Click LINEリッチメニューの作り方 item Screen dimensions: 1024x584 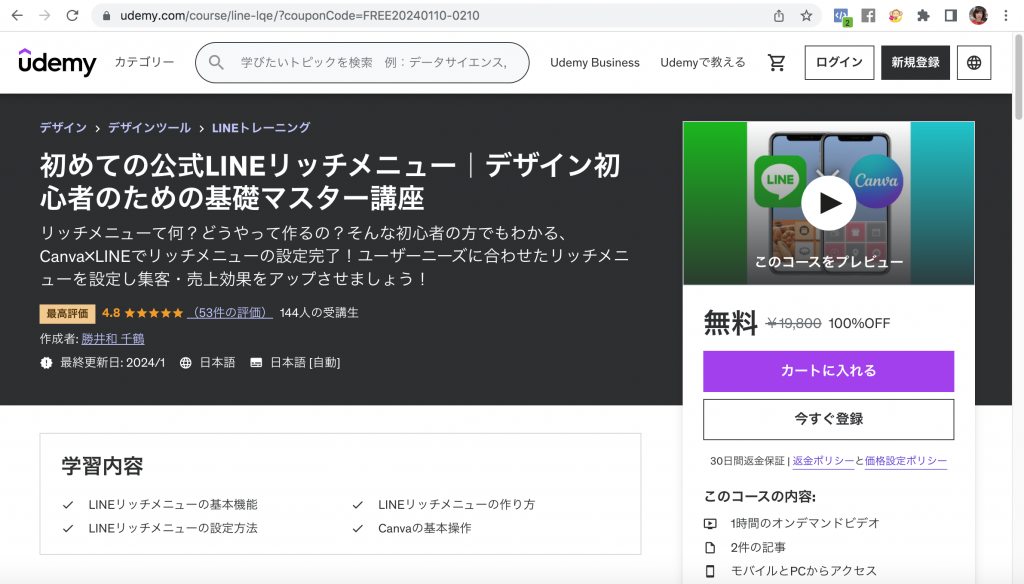tap(456, 504)
